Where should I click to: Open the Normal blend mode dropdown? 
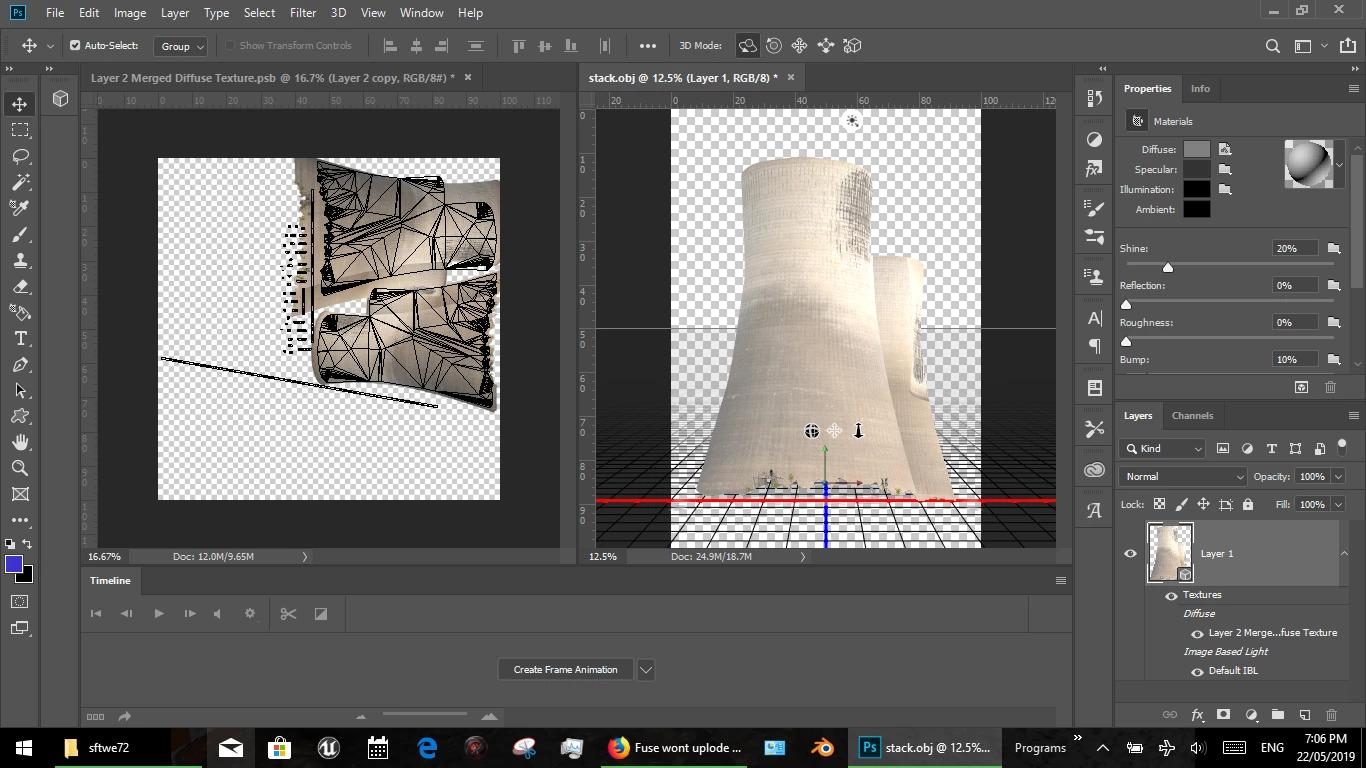coord(1183,477)
